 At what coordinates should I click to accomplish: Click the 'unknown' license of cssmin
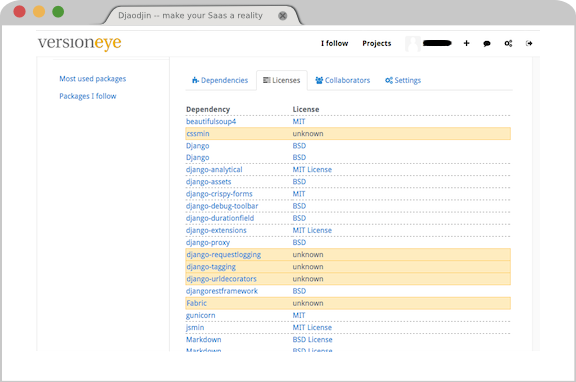coord(308,133)
